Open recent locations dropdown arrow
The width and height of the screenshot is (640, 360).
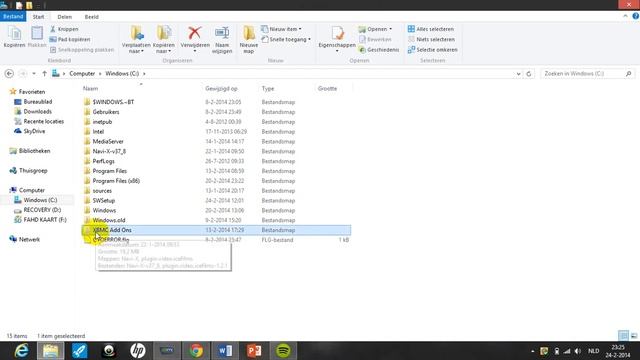(x=34, y=73)
